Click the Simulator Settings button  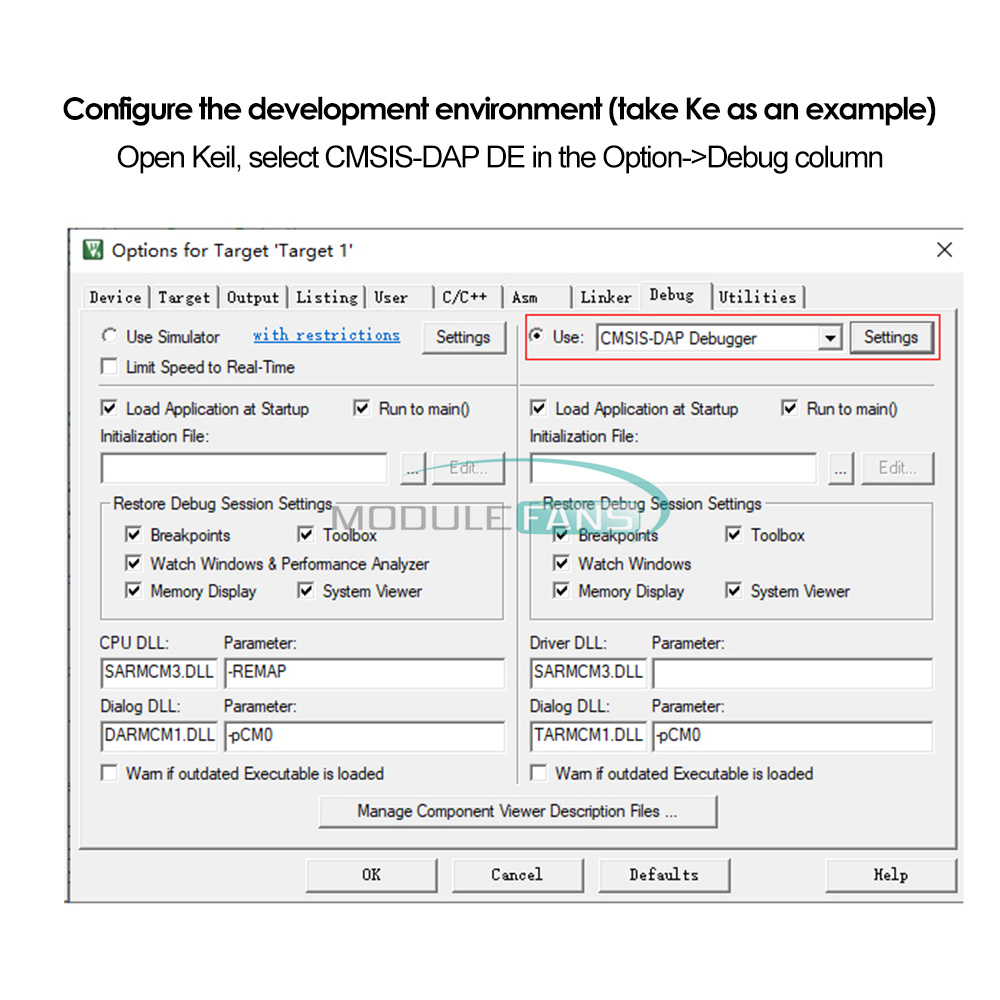pos(463,338)
